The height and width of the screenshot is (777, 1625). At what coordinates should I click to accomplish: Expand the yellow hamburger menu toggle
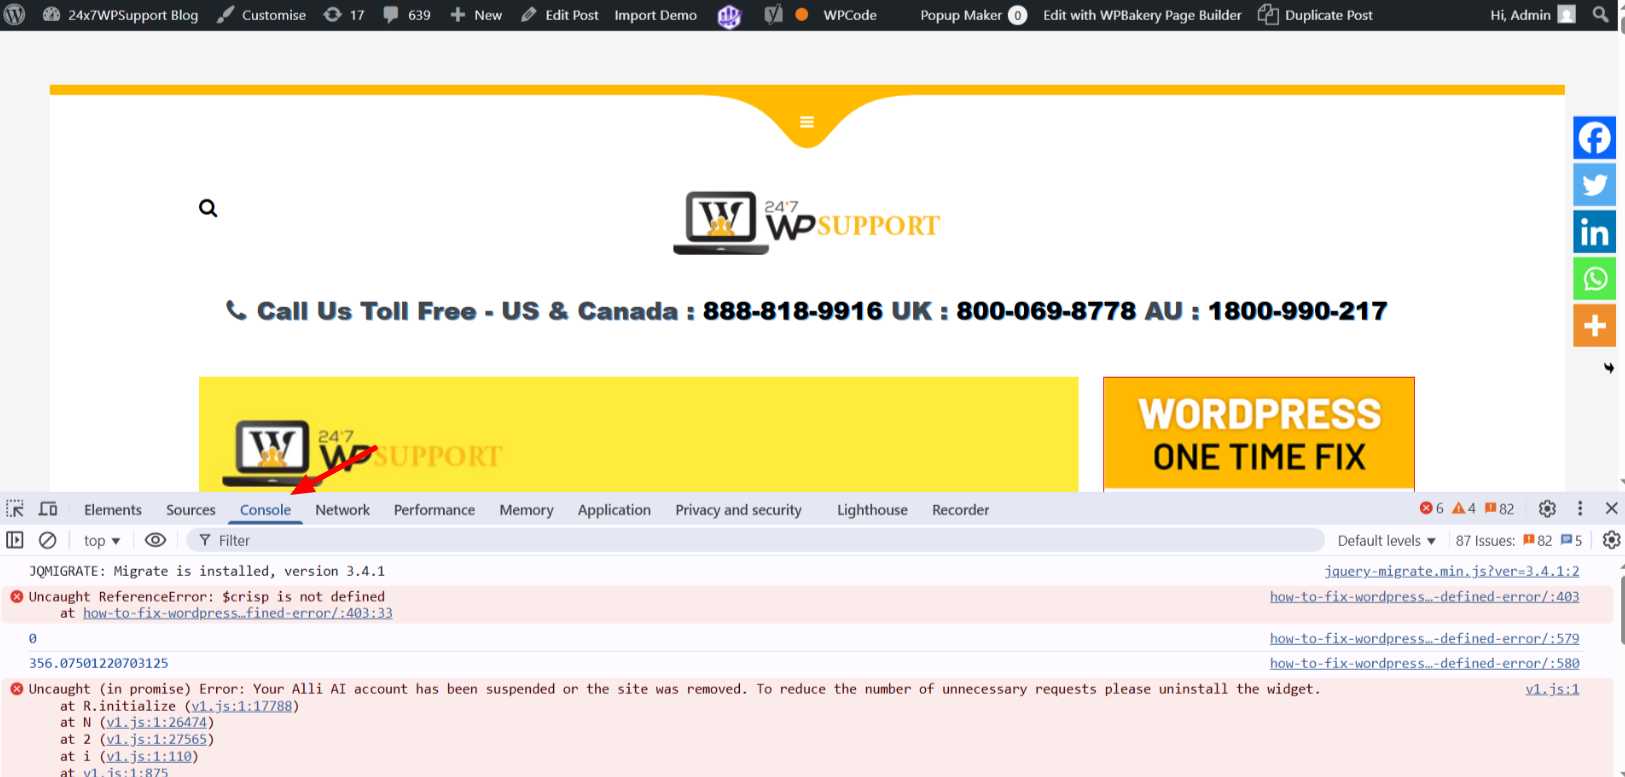click(x=807, y=122)
